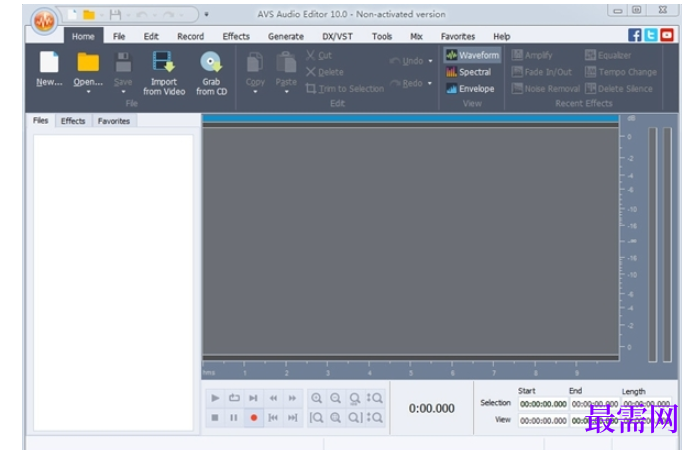Toggle loop playback button
This screenshot has height=450, width=697.
pos(234,398)
